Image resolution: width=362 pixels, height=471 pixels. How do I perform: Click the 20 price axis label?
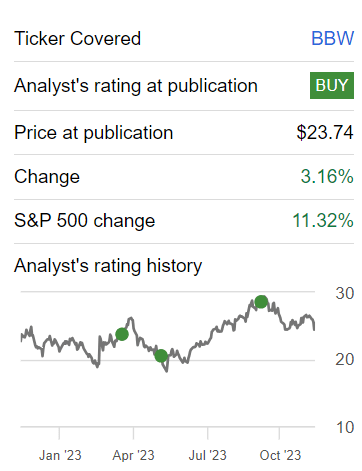click(x=345, y=360)
